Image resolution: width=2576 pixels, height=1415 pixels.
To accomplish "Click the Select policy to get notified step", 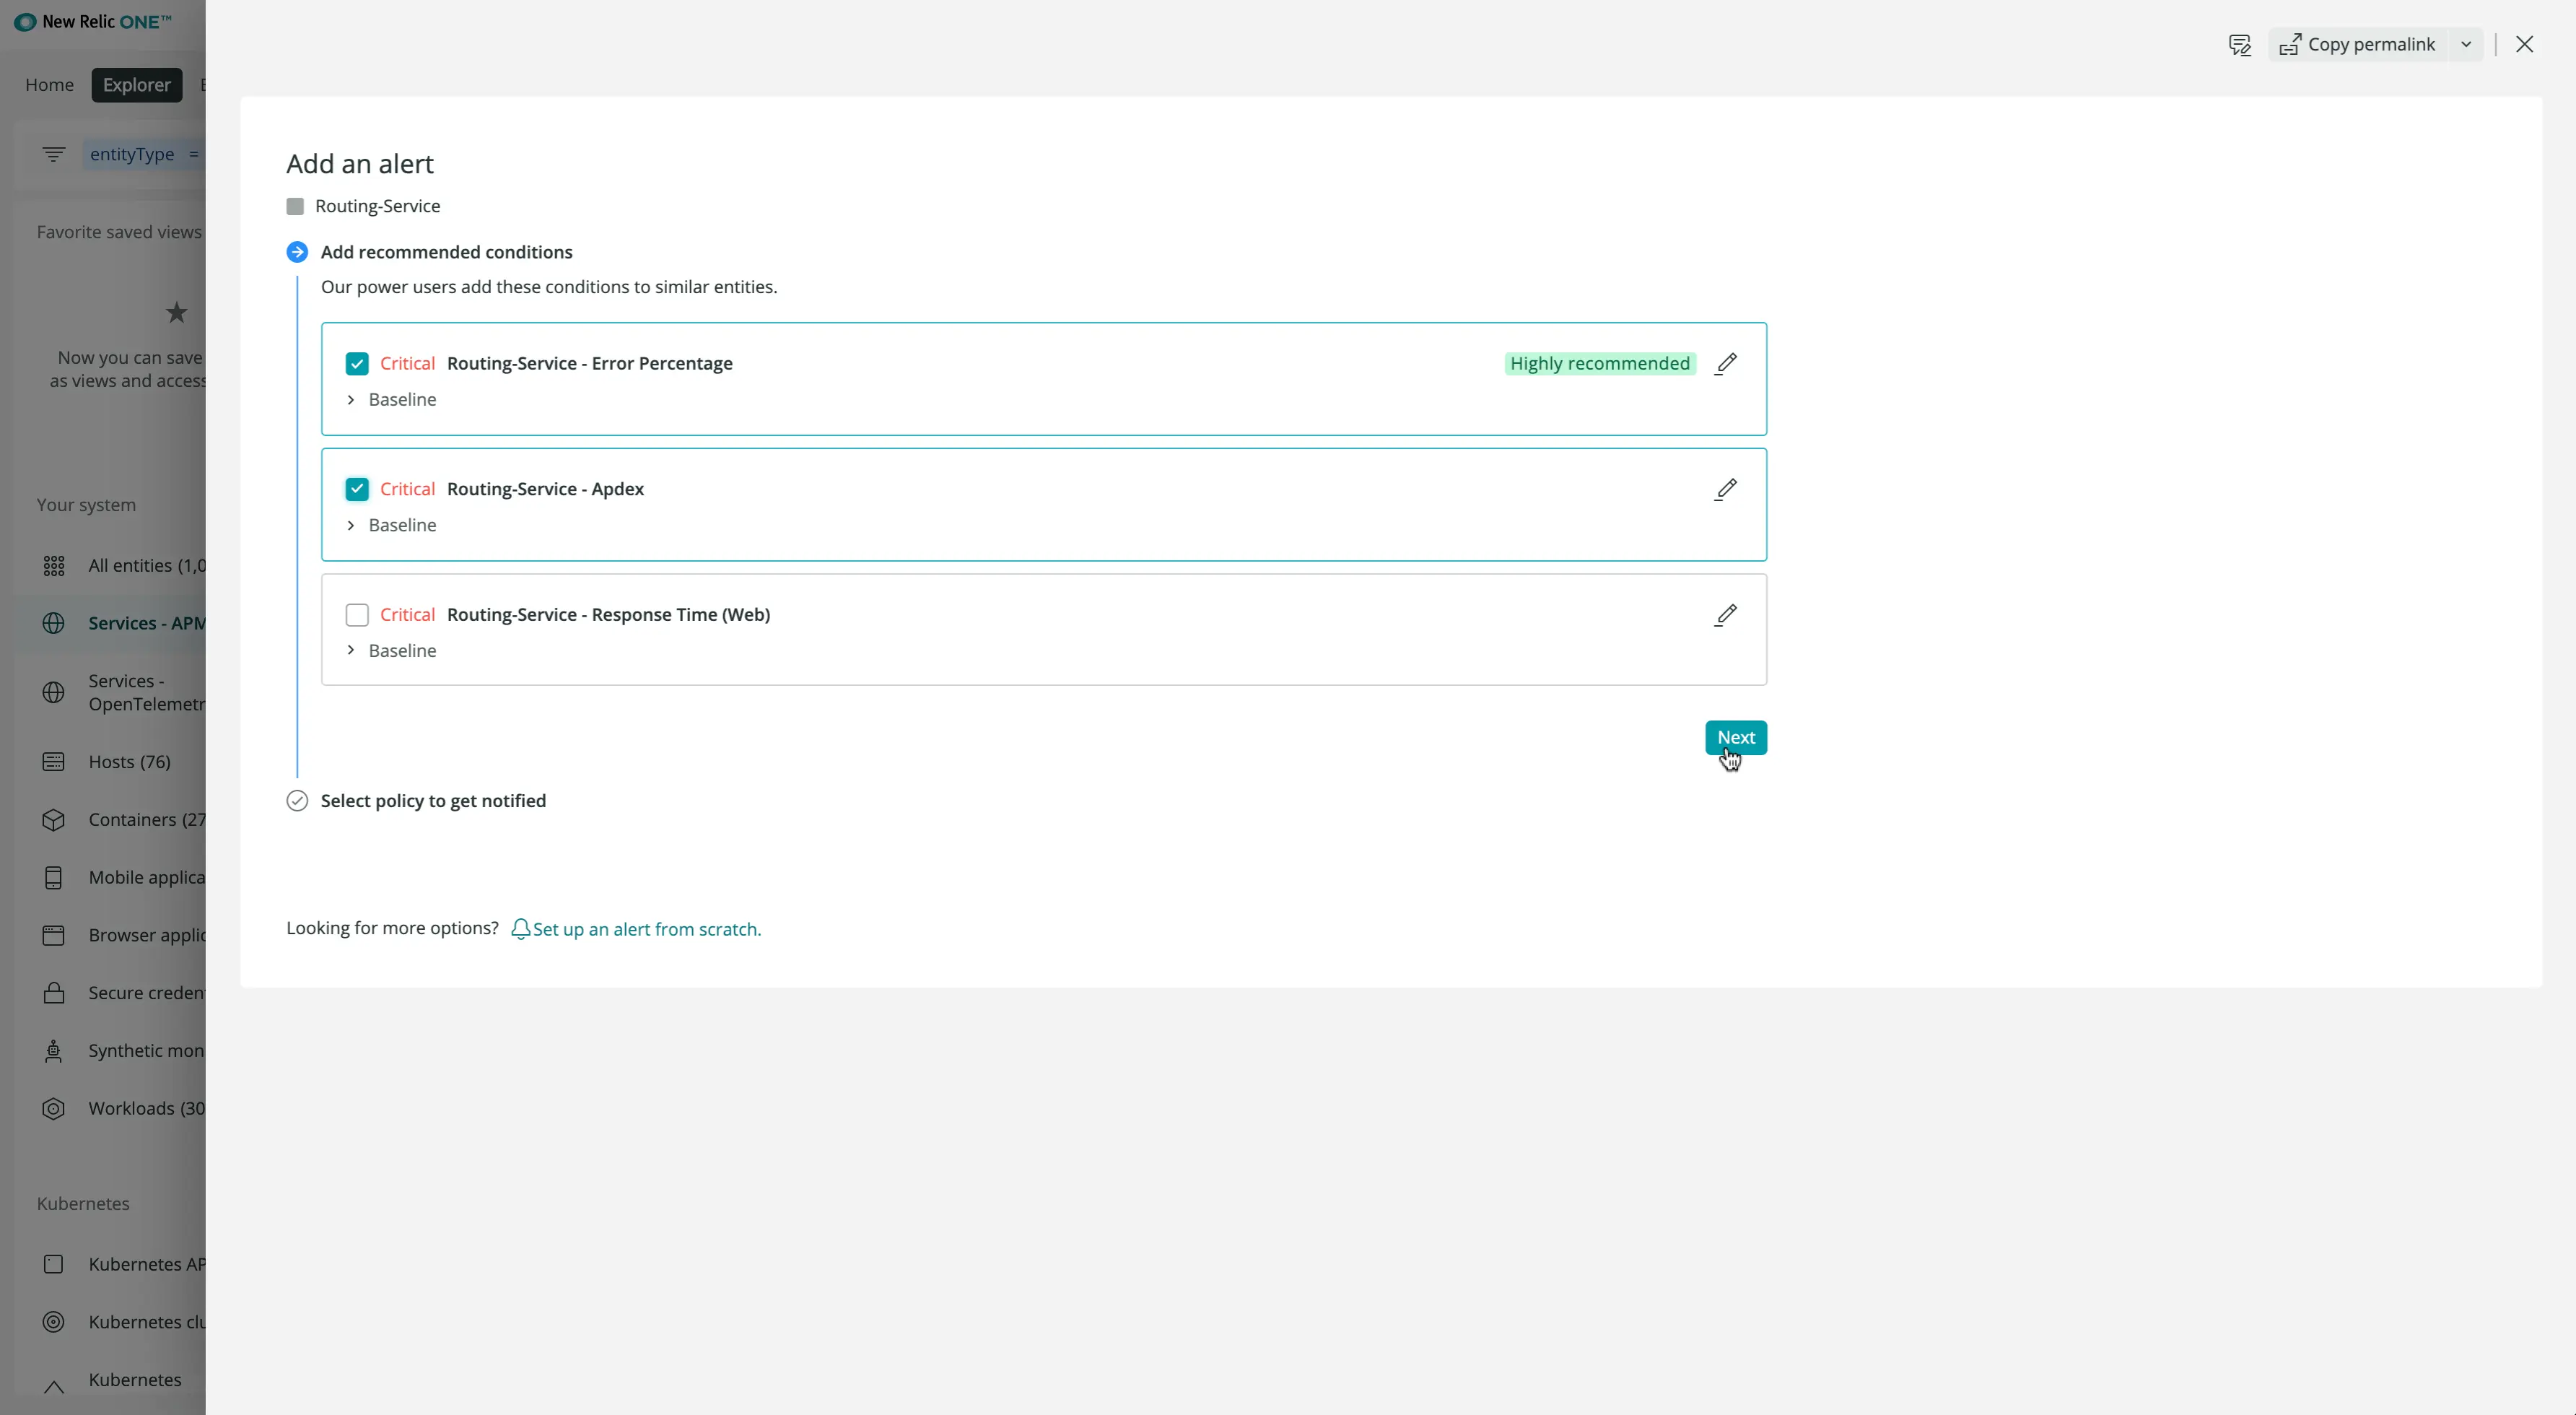I will click(434, 800).
